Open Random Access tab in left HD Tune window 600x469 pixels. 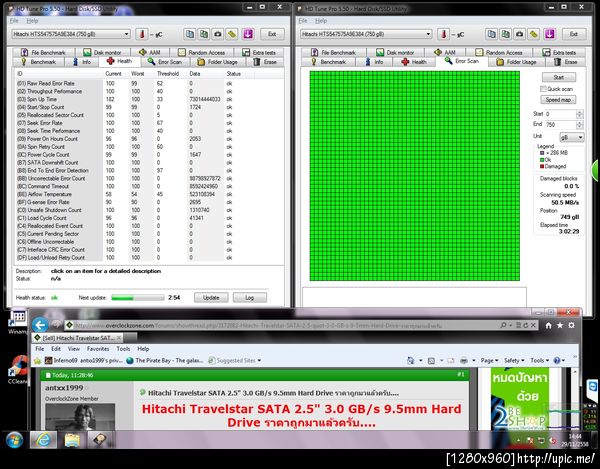[x=202, y=52]
